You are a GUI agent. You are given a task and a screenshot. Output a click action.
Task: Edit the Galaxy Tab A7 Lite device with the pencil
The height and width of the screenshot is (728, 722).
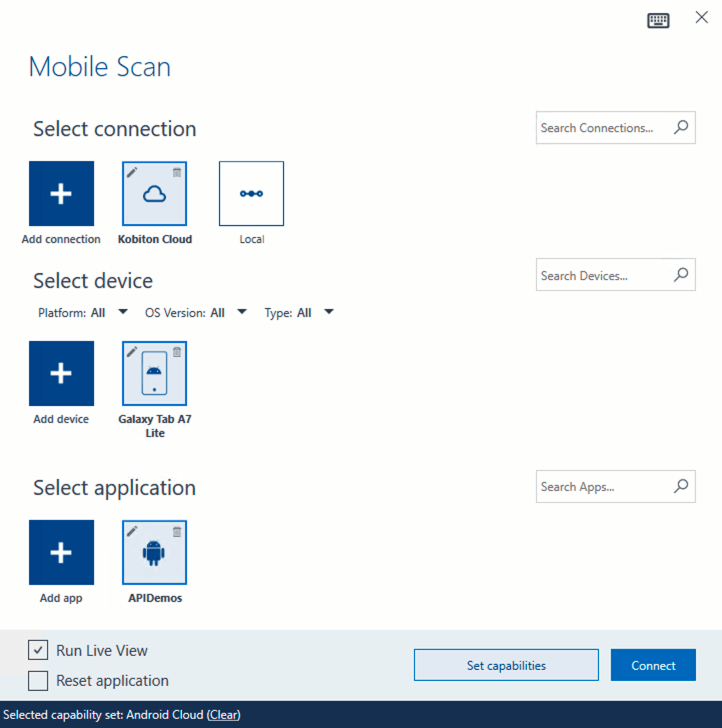click(132, 352)
